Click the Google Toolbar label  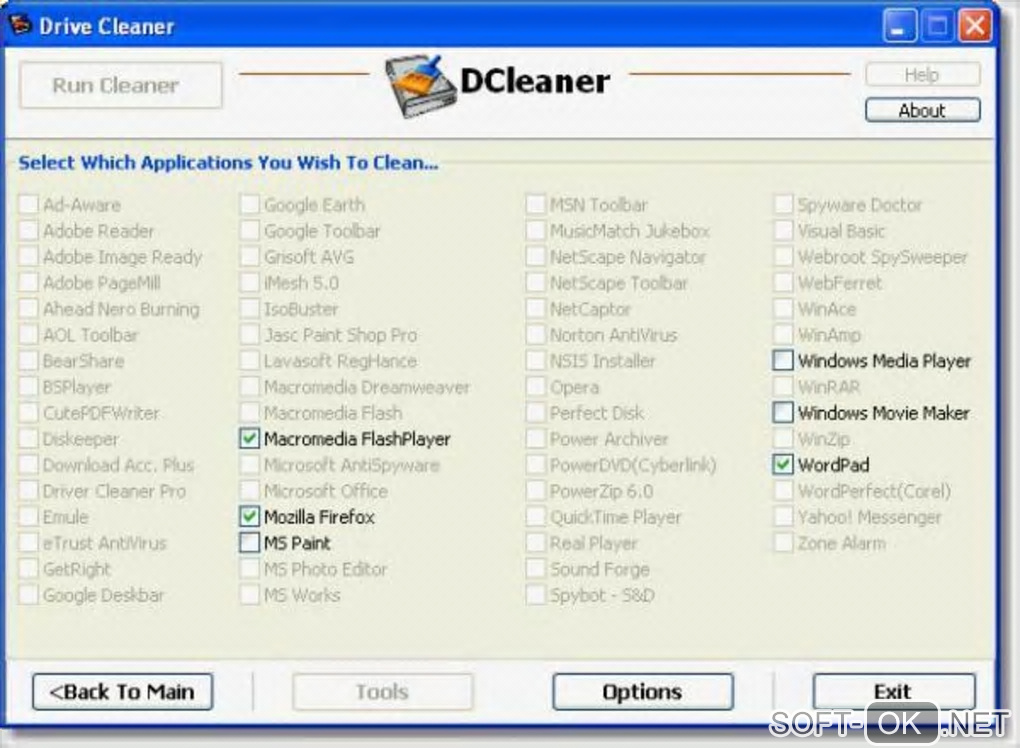[x=322, y=231]
